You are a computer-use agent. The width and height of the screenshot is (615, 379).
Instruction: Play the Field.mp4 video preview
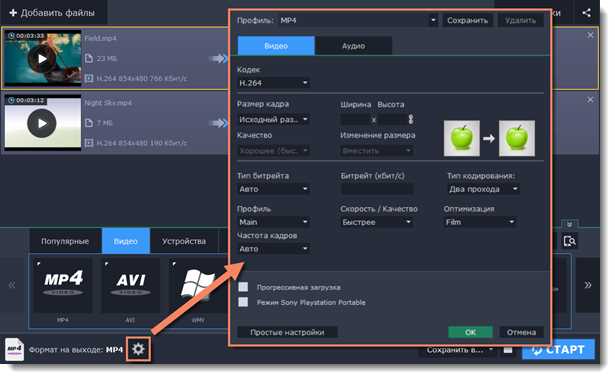point(42,58)
